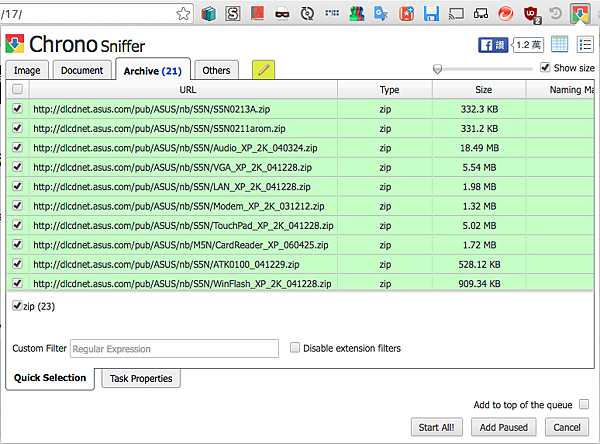Uncheck the S5N0213A.zip row checkbox
The height and width of the screenshot is (444, 600).
tap(17, 109)
